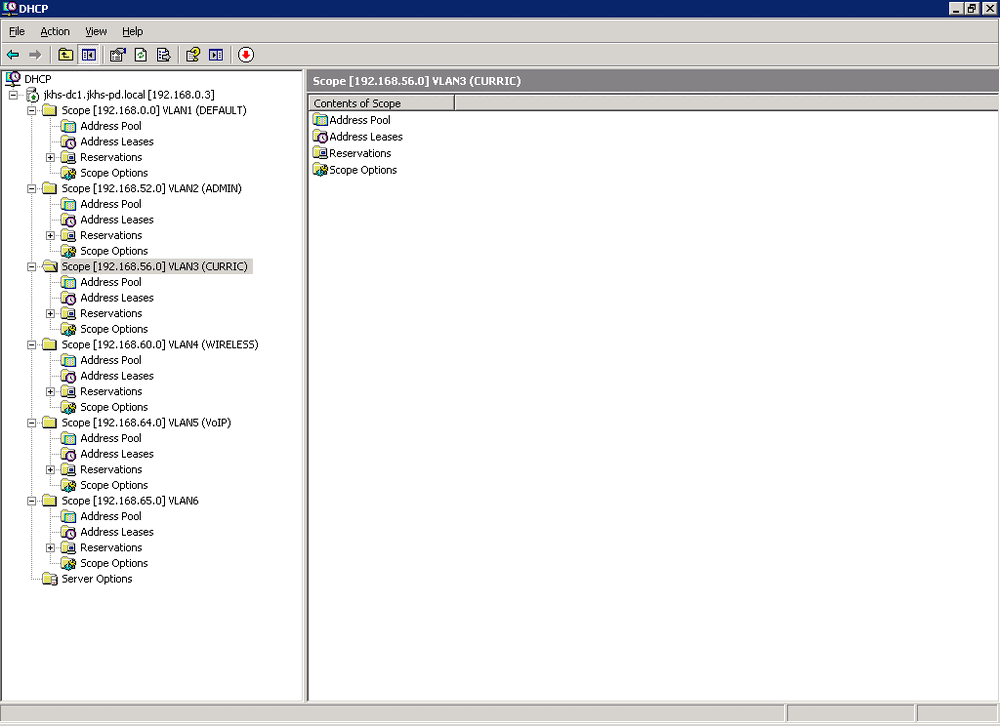
Task: Expand Reservations under VLAN5 (VoIP) scope
Action: coord(50,470)
